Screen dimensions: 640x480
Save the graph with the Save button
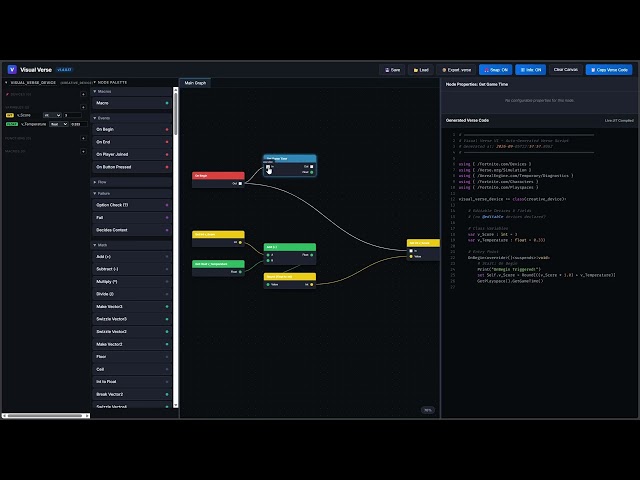coord(392,70)
